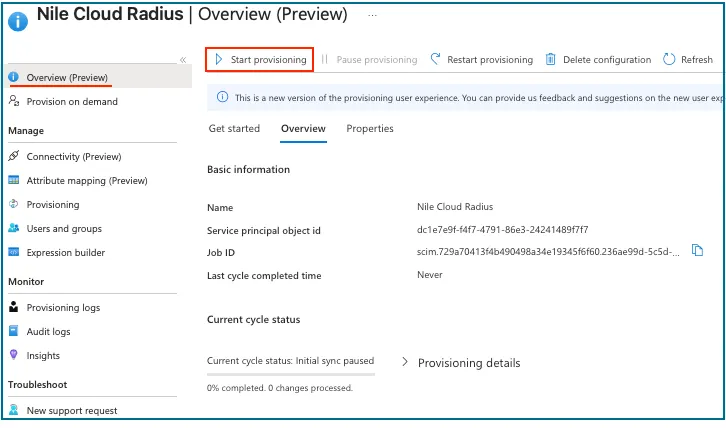Click '0% completed. 0 changes processed.'
This screenshot has width=726, height=428.
click(x=280, y=388)
